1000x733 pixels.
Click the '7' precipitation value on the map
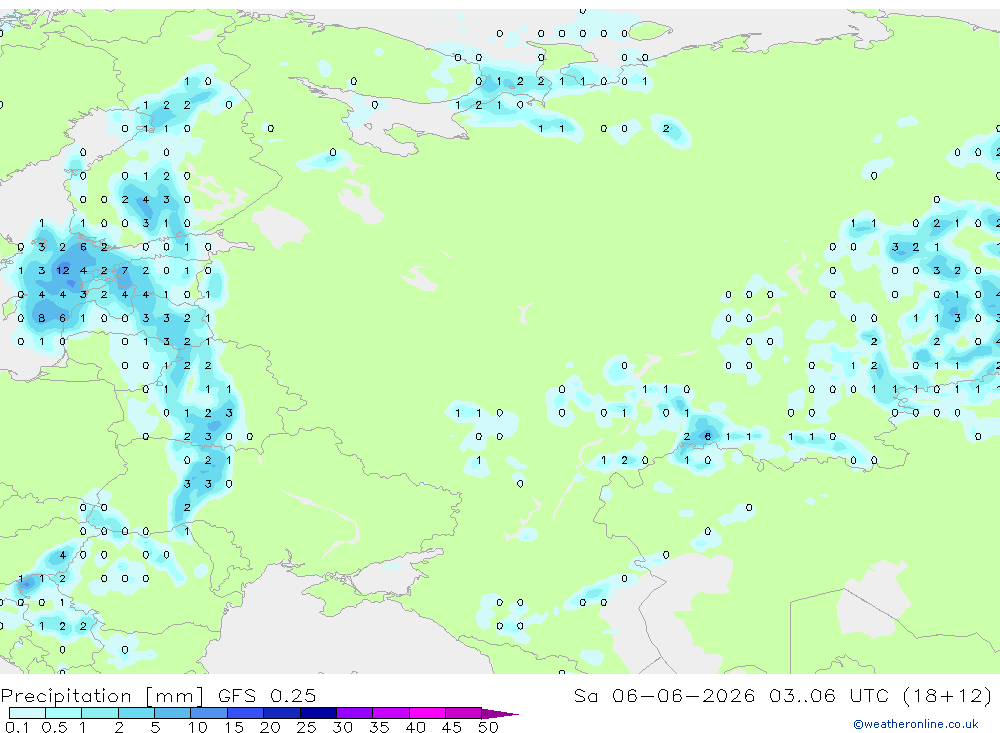(x=125, y=270)
